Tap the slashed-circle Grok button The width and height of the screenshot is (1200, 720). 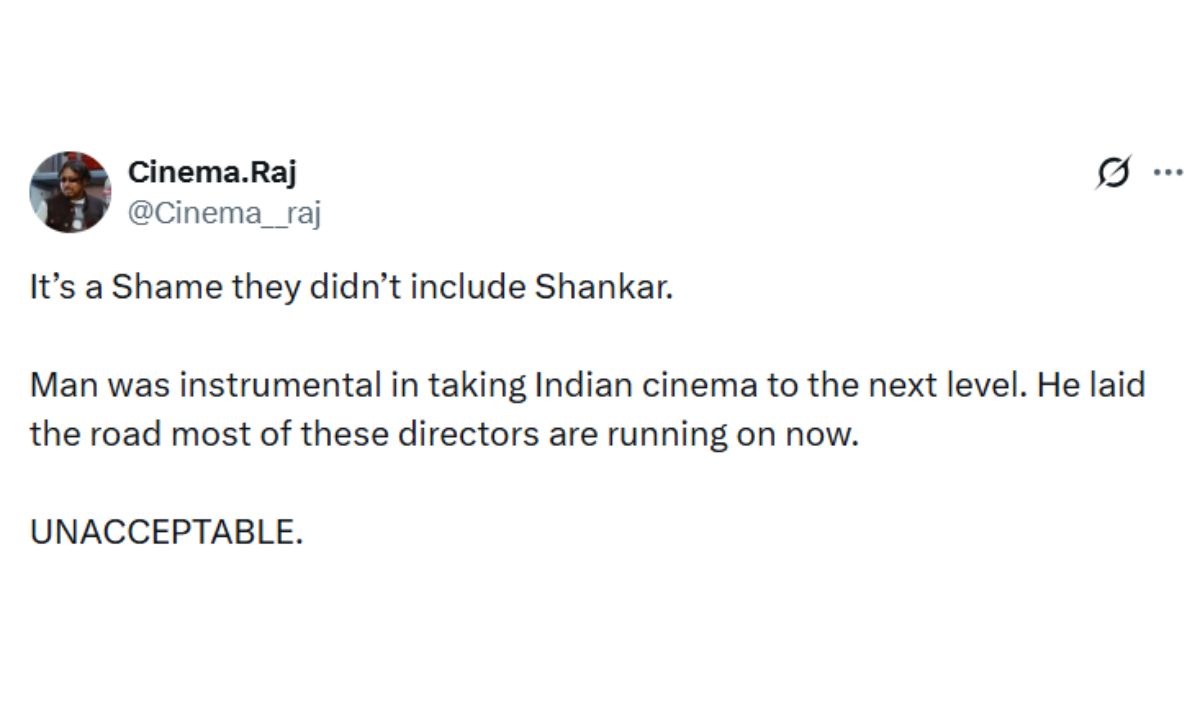[1113, 172]
